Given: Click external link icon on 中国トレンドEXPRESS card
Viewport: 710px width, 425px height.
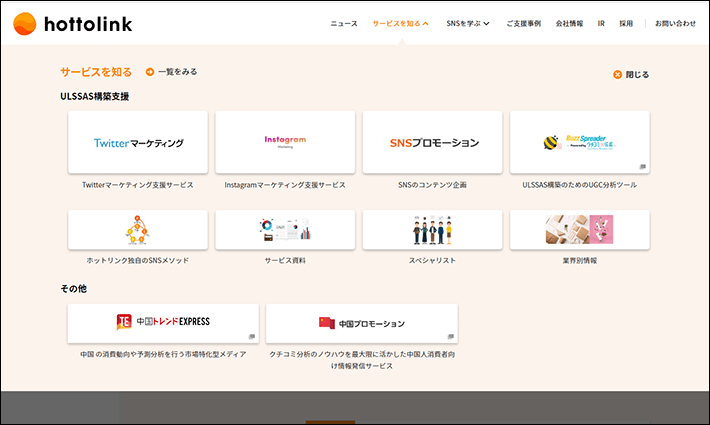Looking at the screenshot, I should tap(252, 336).
